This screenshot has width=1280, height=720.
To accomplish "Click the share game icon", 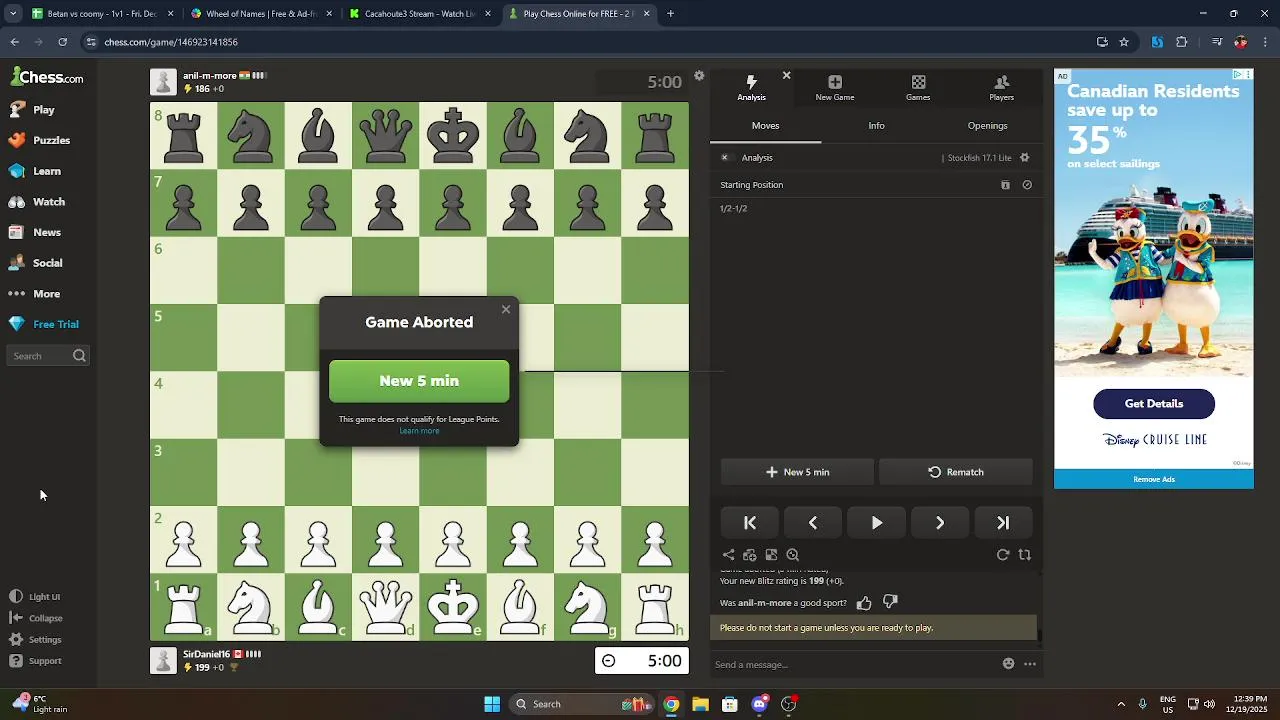I will [x=728, y=555].
